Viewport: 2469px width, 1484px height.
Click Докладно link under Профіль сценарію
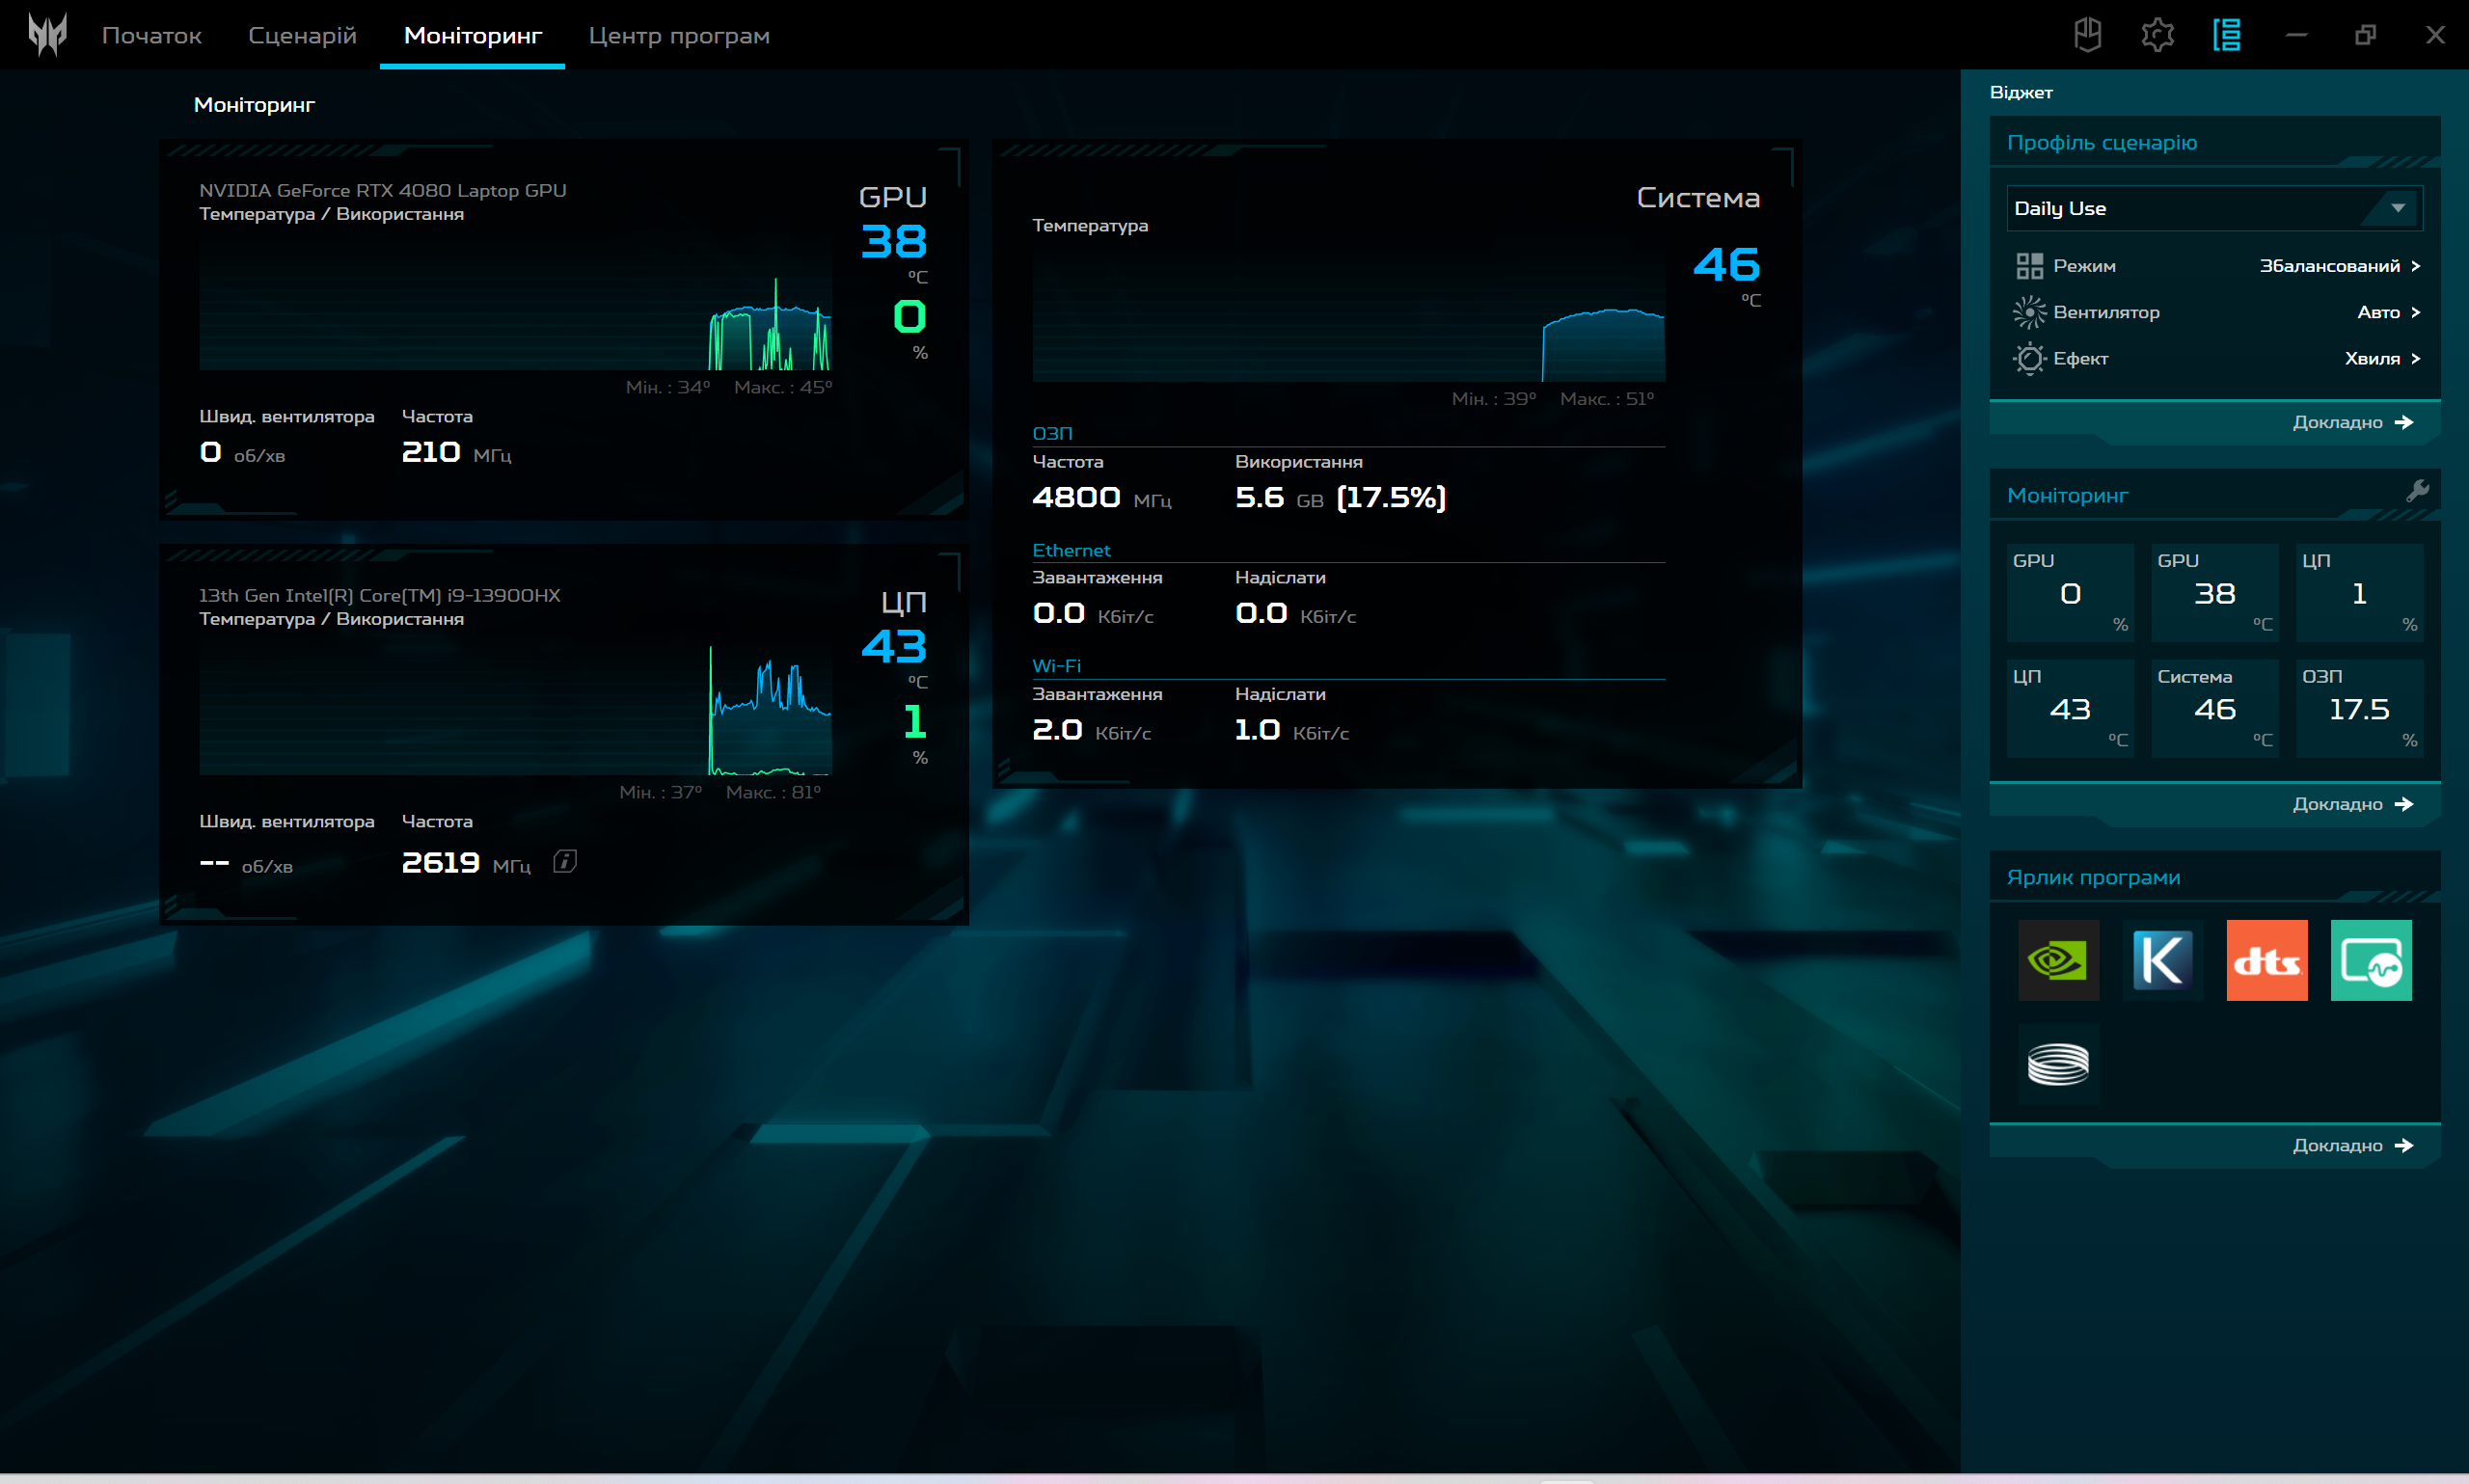2351,422
